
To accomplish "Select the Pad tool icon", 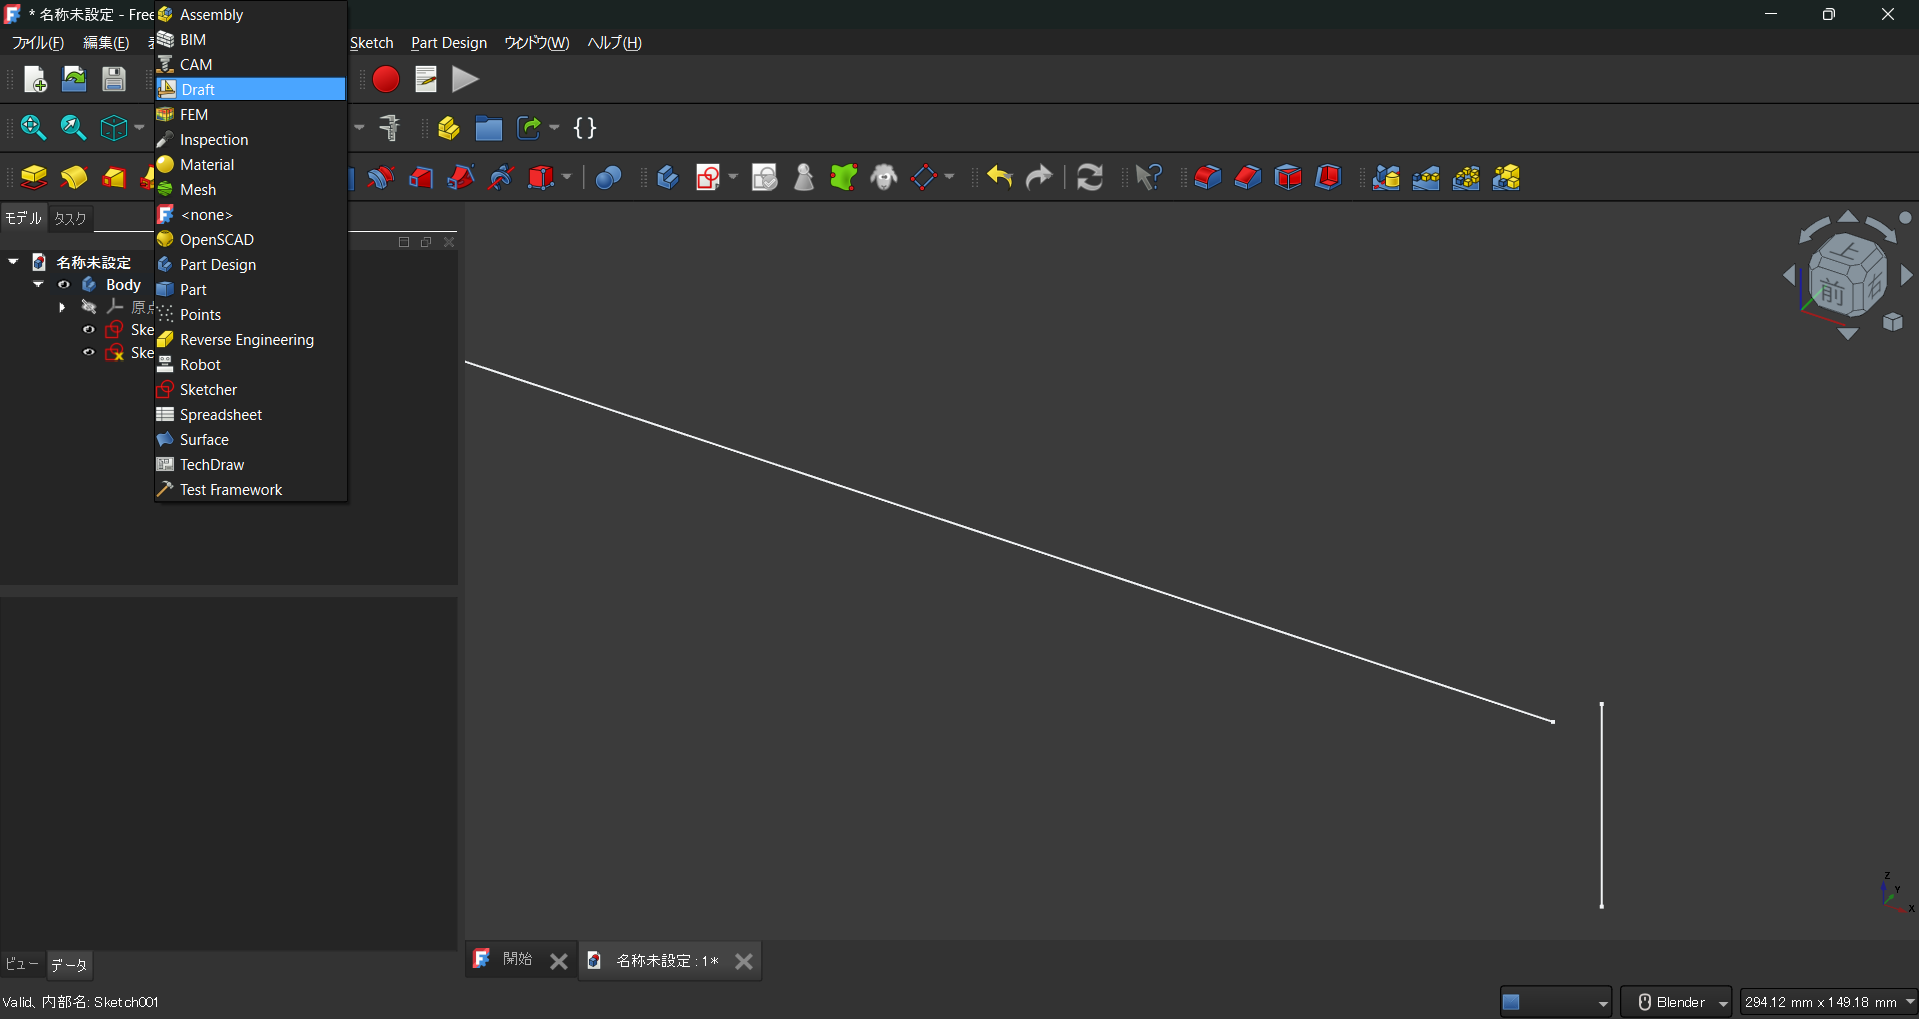I will click(34, 178).
